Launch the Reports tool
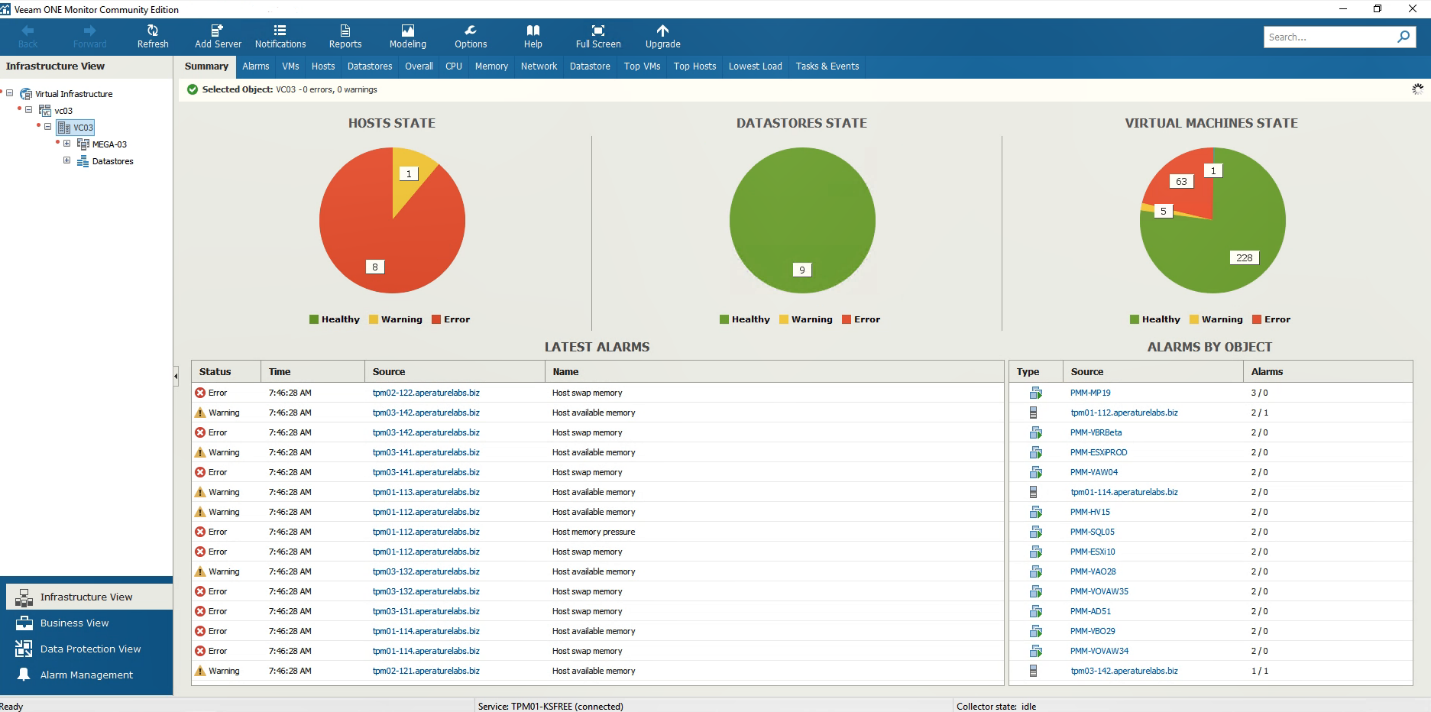 (x=345, y=38)
